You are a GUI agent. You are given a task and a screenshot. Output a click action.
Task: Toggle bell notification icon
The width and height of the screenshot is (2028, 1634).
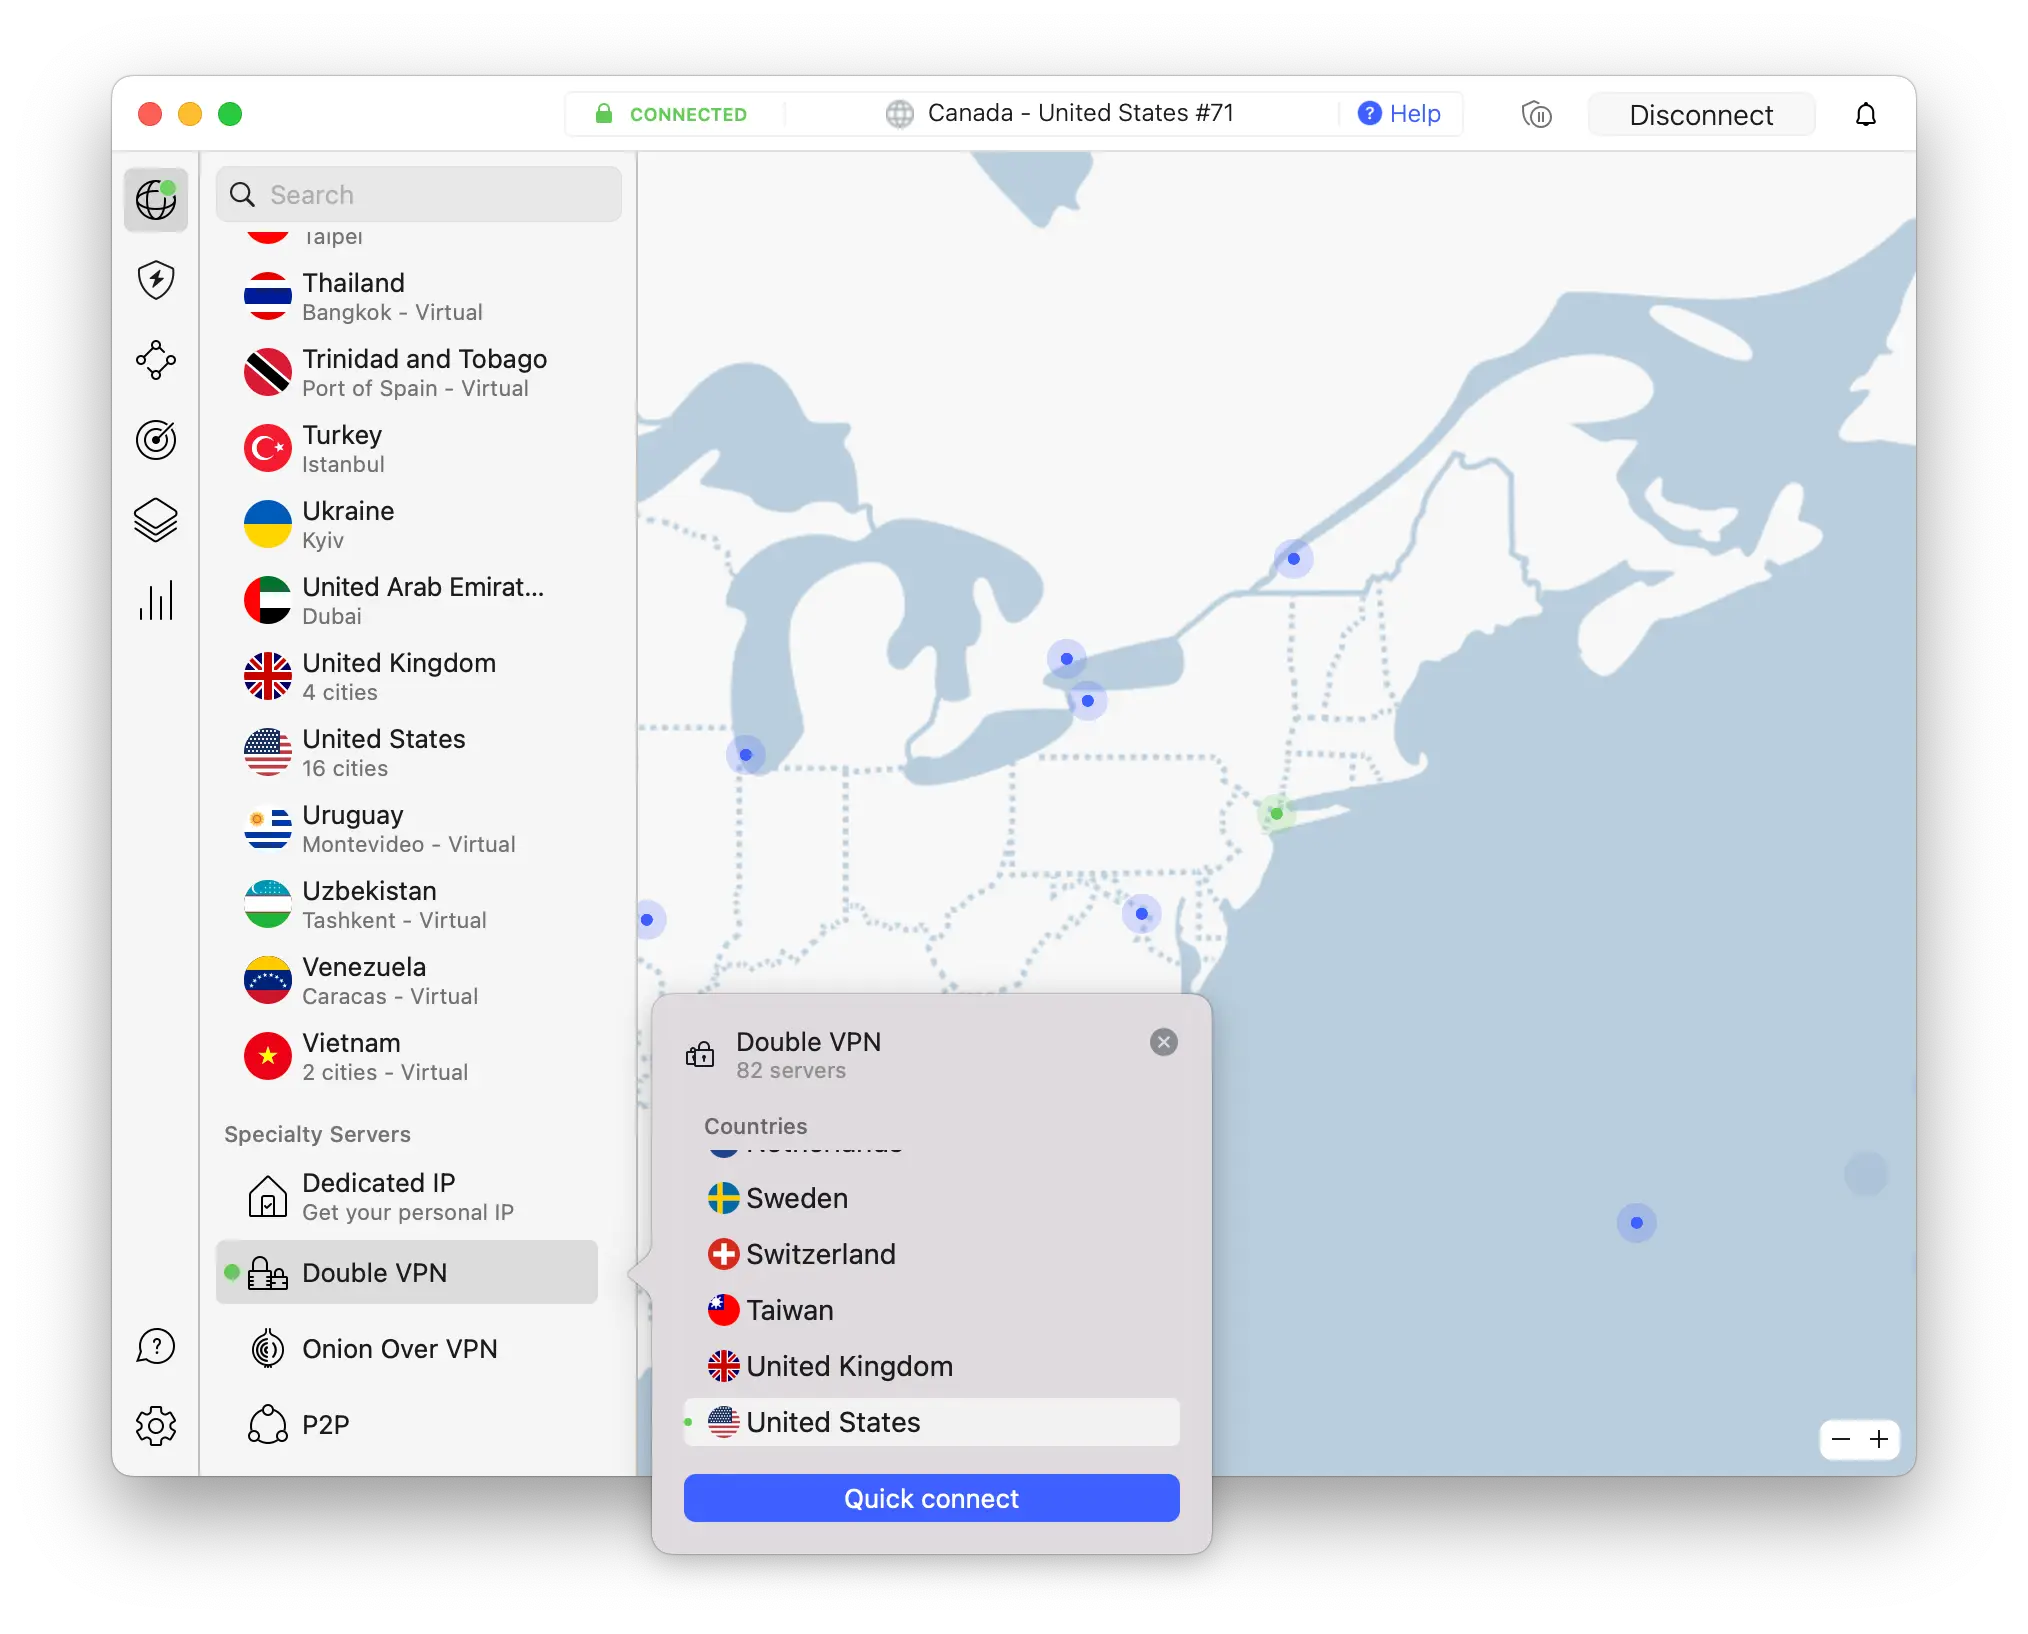[x=1865, y=113]
